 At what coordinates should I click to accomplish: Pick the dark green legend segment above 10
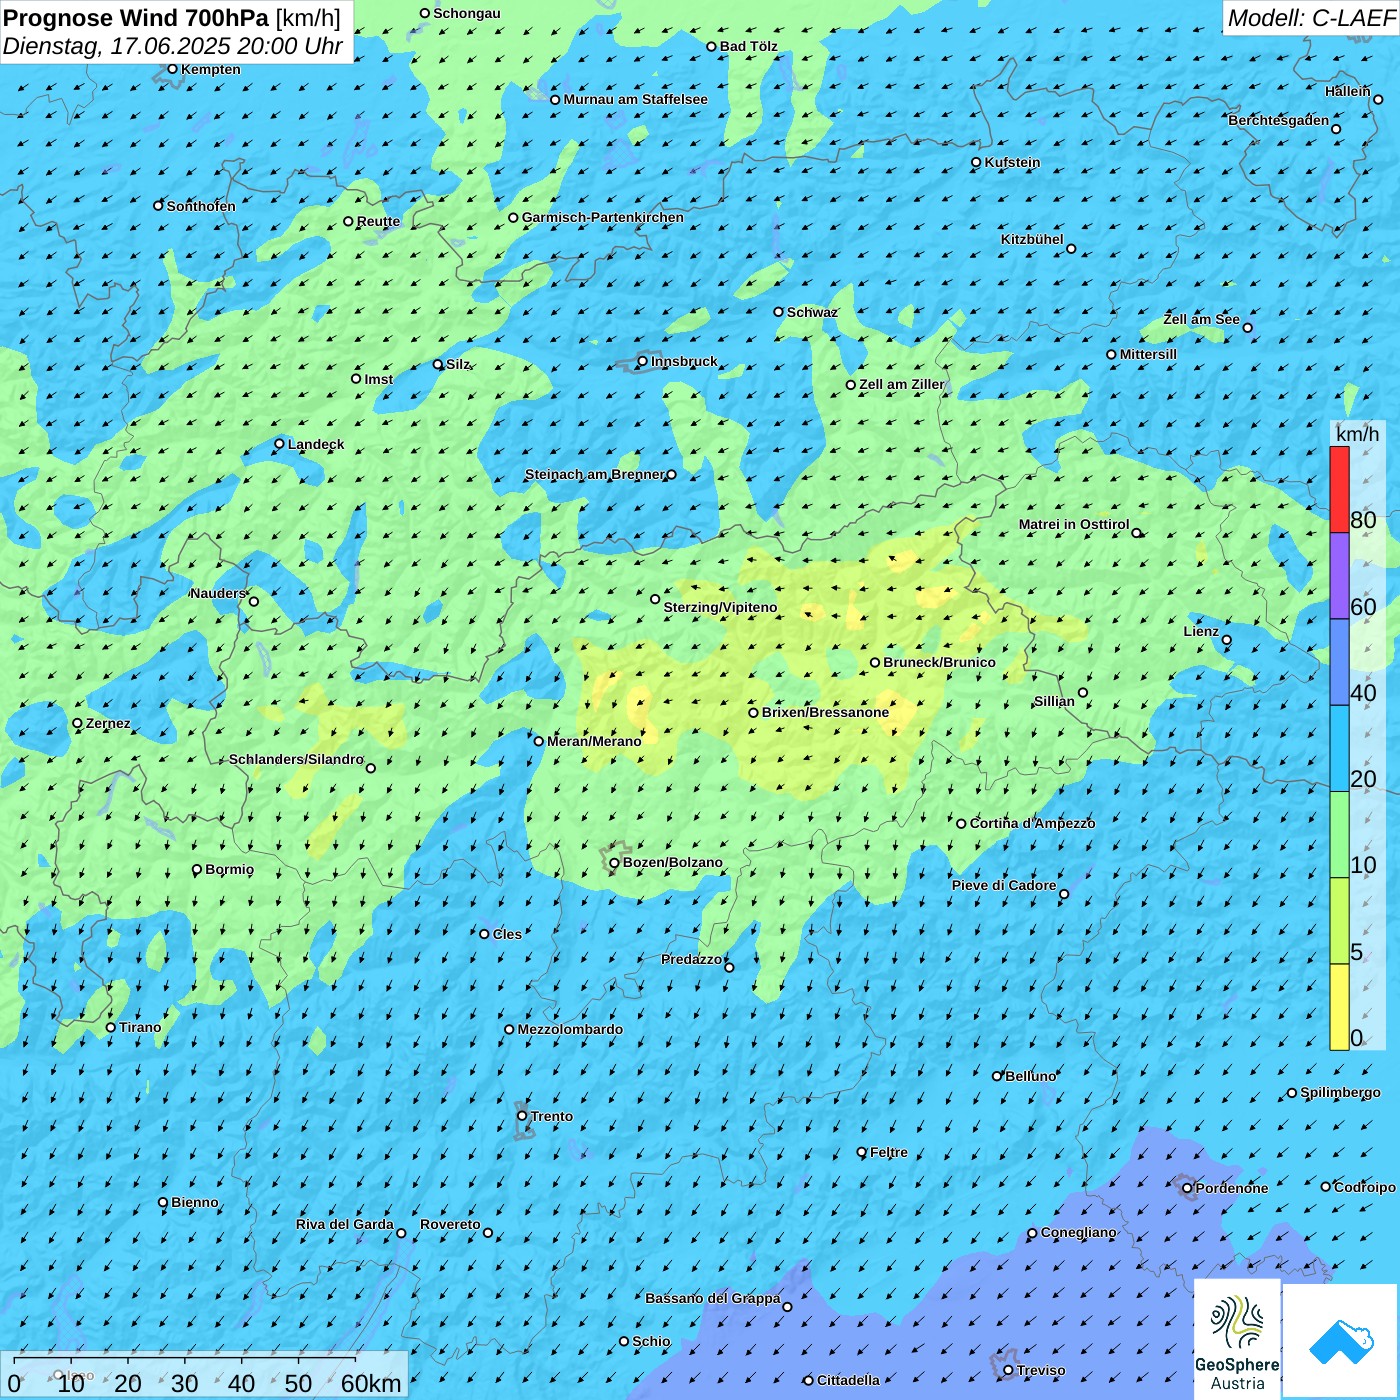tap(1339, 835)
